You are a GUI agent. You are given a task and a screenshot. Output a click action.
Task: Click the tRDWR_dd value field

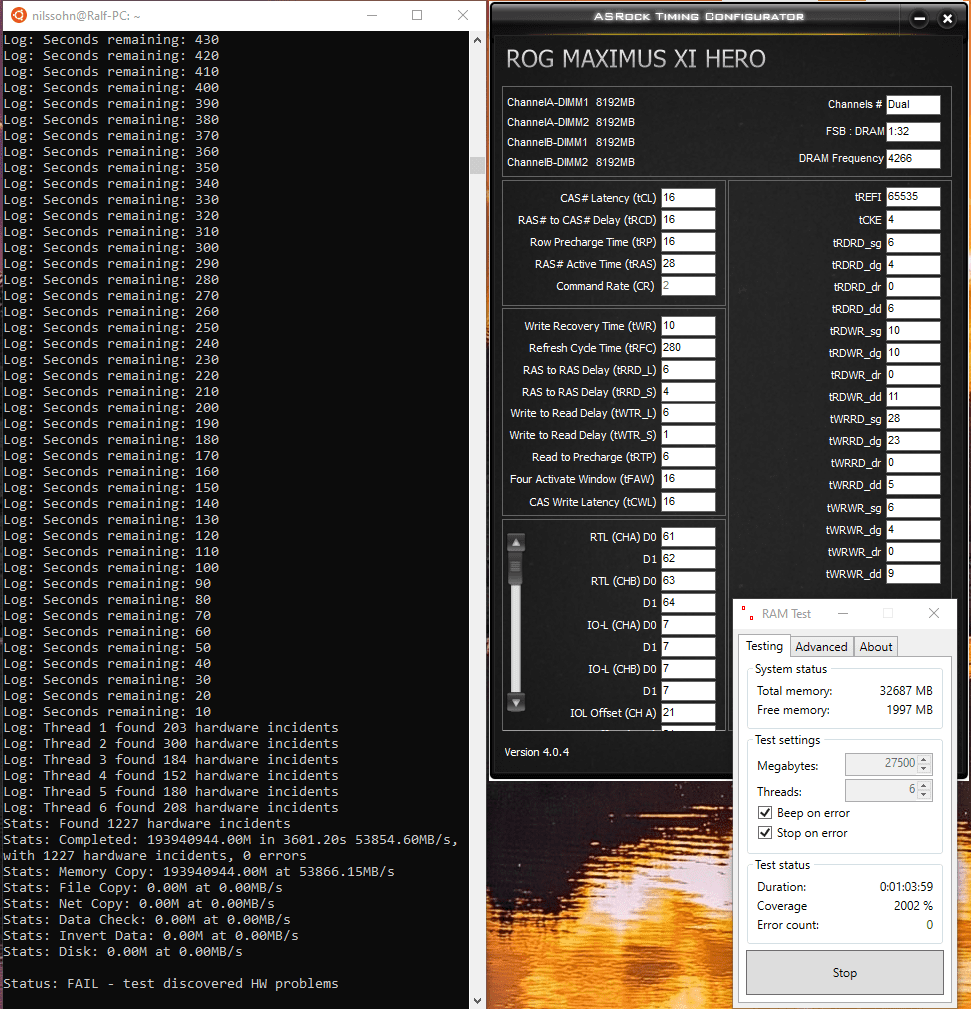pos(913,396)
